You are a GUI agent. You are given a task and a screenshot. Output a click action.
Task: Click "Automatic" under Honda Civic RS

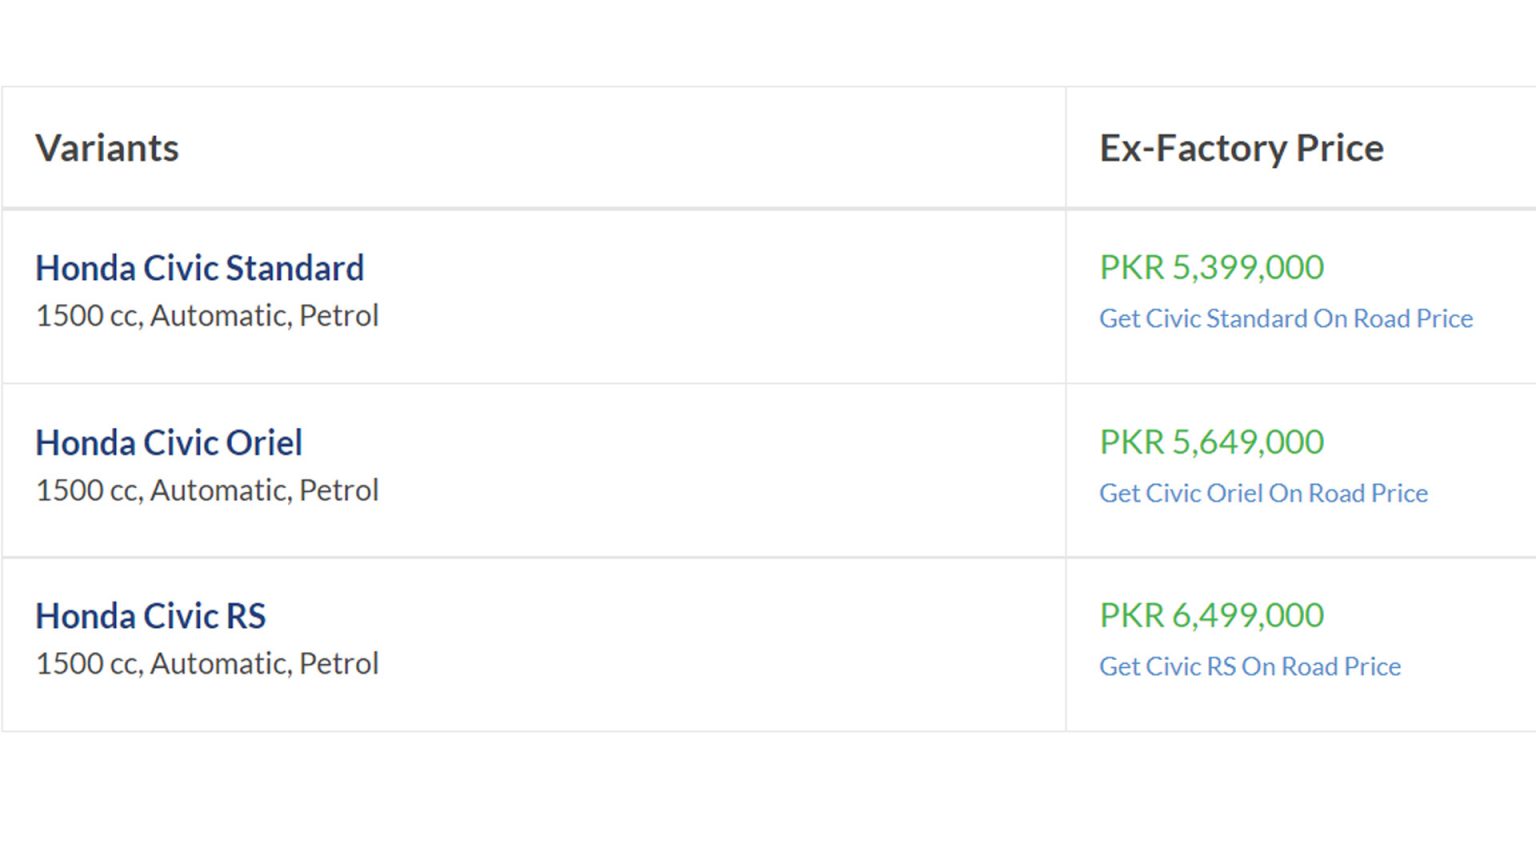click(x=218, y=664)
